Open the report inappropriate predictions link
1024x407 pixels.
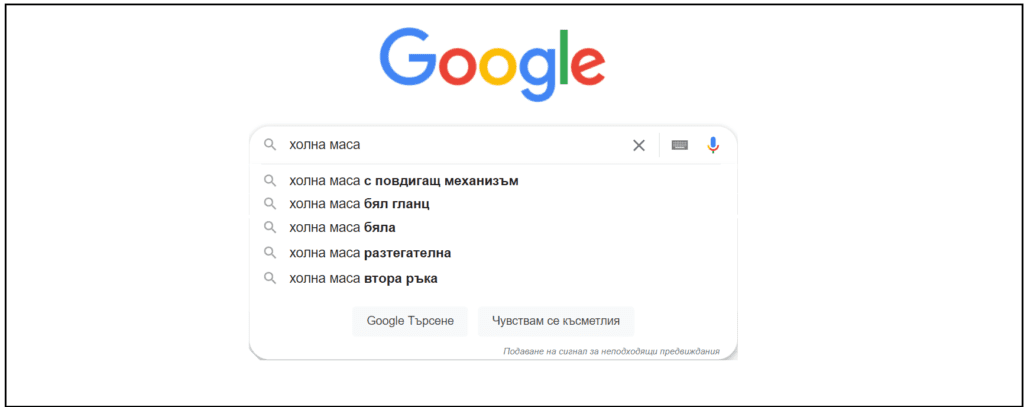pyautogui.click(x=611, y=351)
